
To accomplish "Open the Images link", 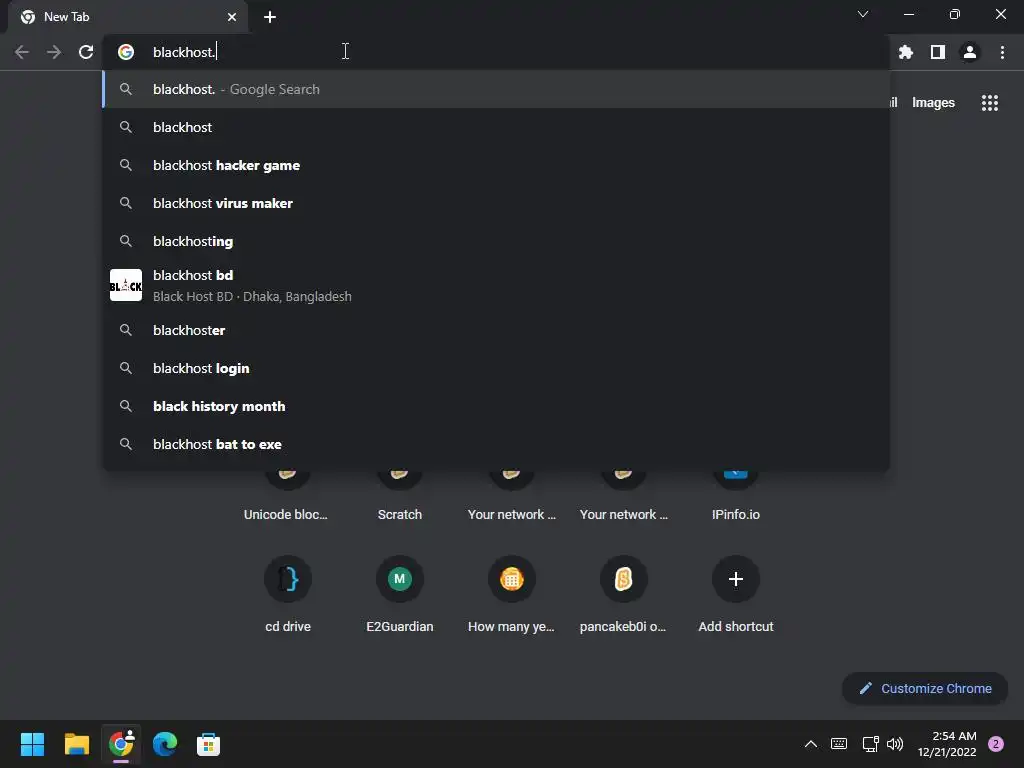I will point(933,103).
